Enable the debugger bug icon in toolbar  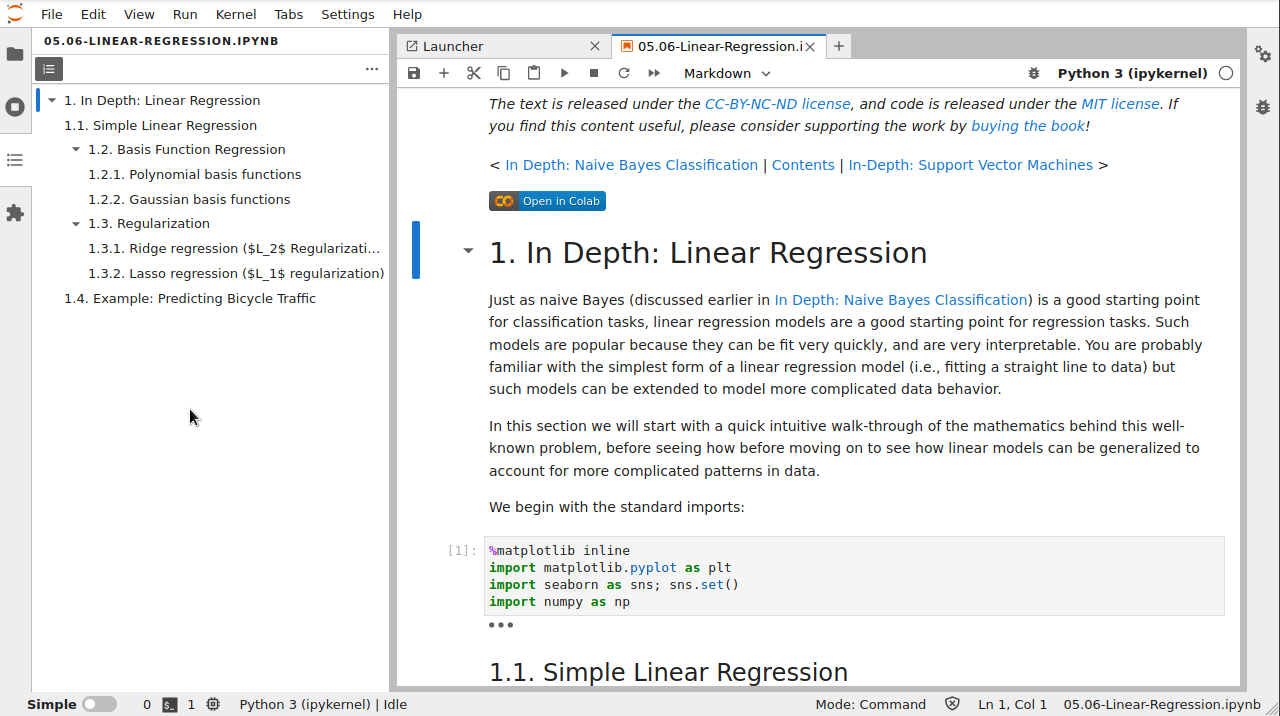pos(1033,73)
